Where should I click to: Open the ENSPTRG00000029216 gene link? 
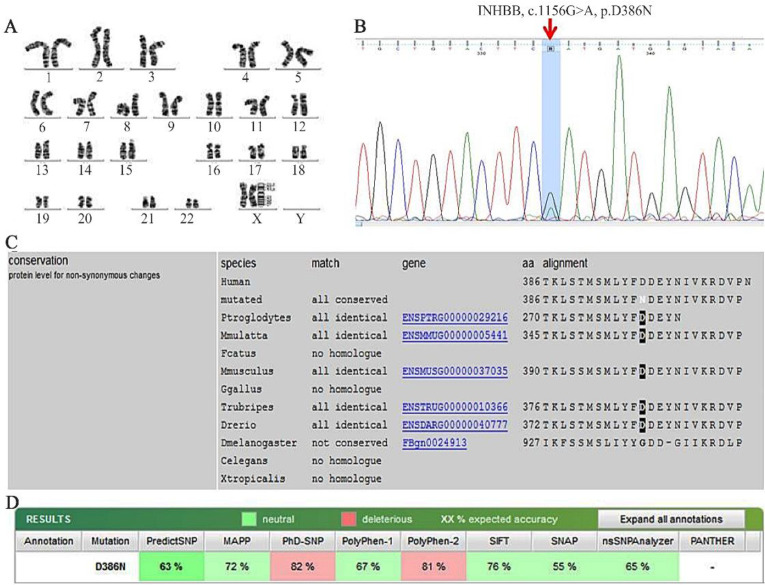coord(455,318)
